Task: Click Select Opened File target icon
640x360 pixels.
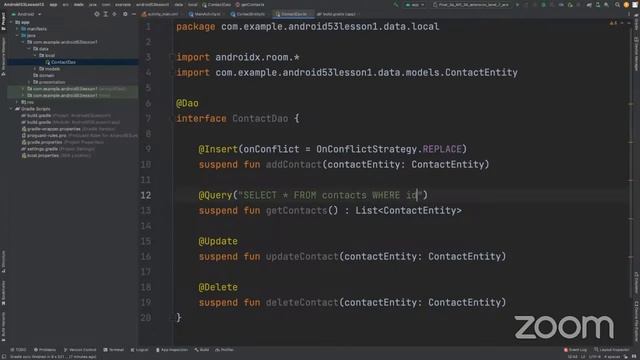Action: click(97, 14)
